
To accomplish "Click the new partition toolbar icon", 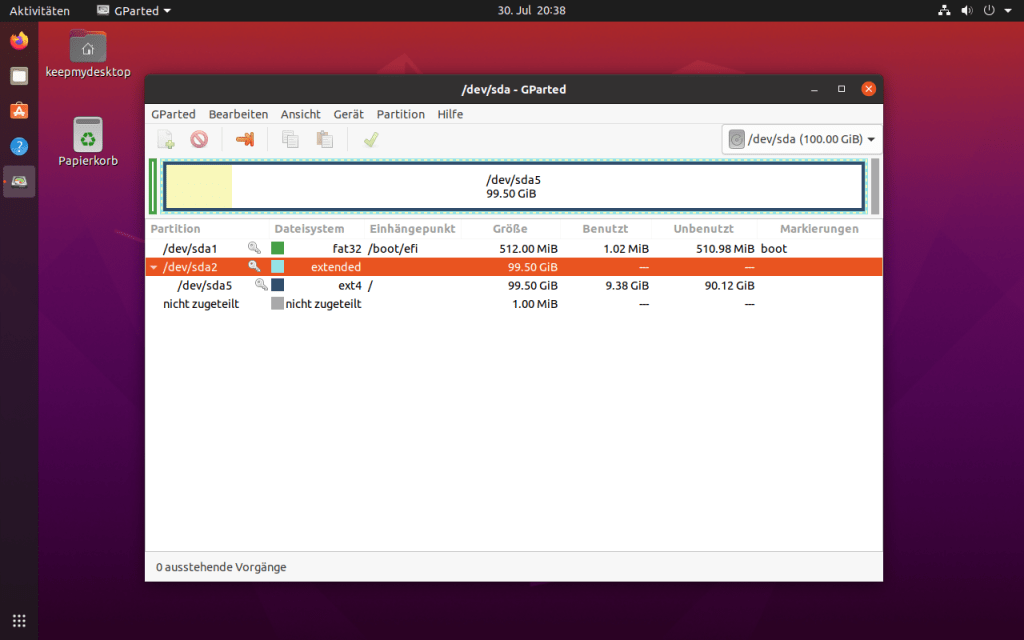I will pyautogui.click(x=165, y=140).
